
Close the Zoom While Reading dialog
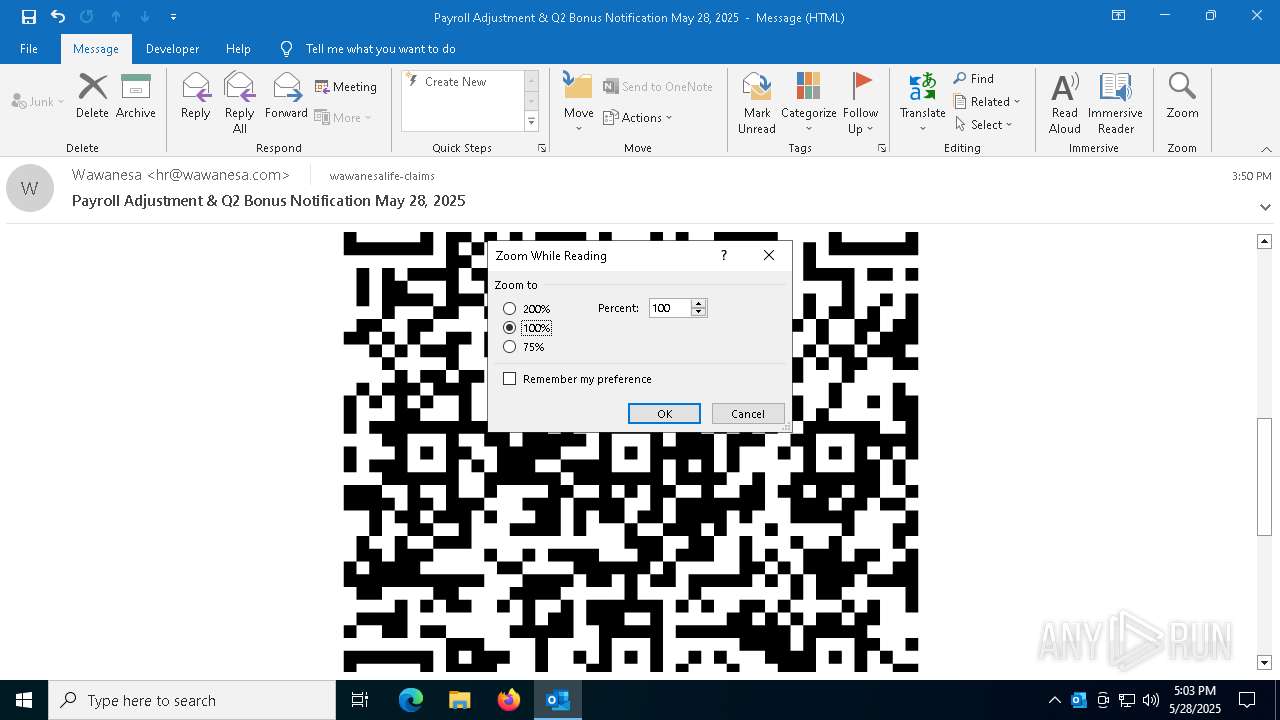tap(768, 256)
